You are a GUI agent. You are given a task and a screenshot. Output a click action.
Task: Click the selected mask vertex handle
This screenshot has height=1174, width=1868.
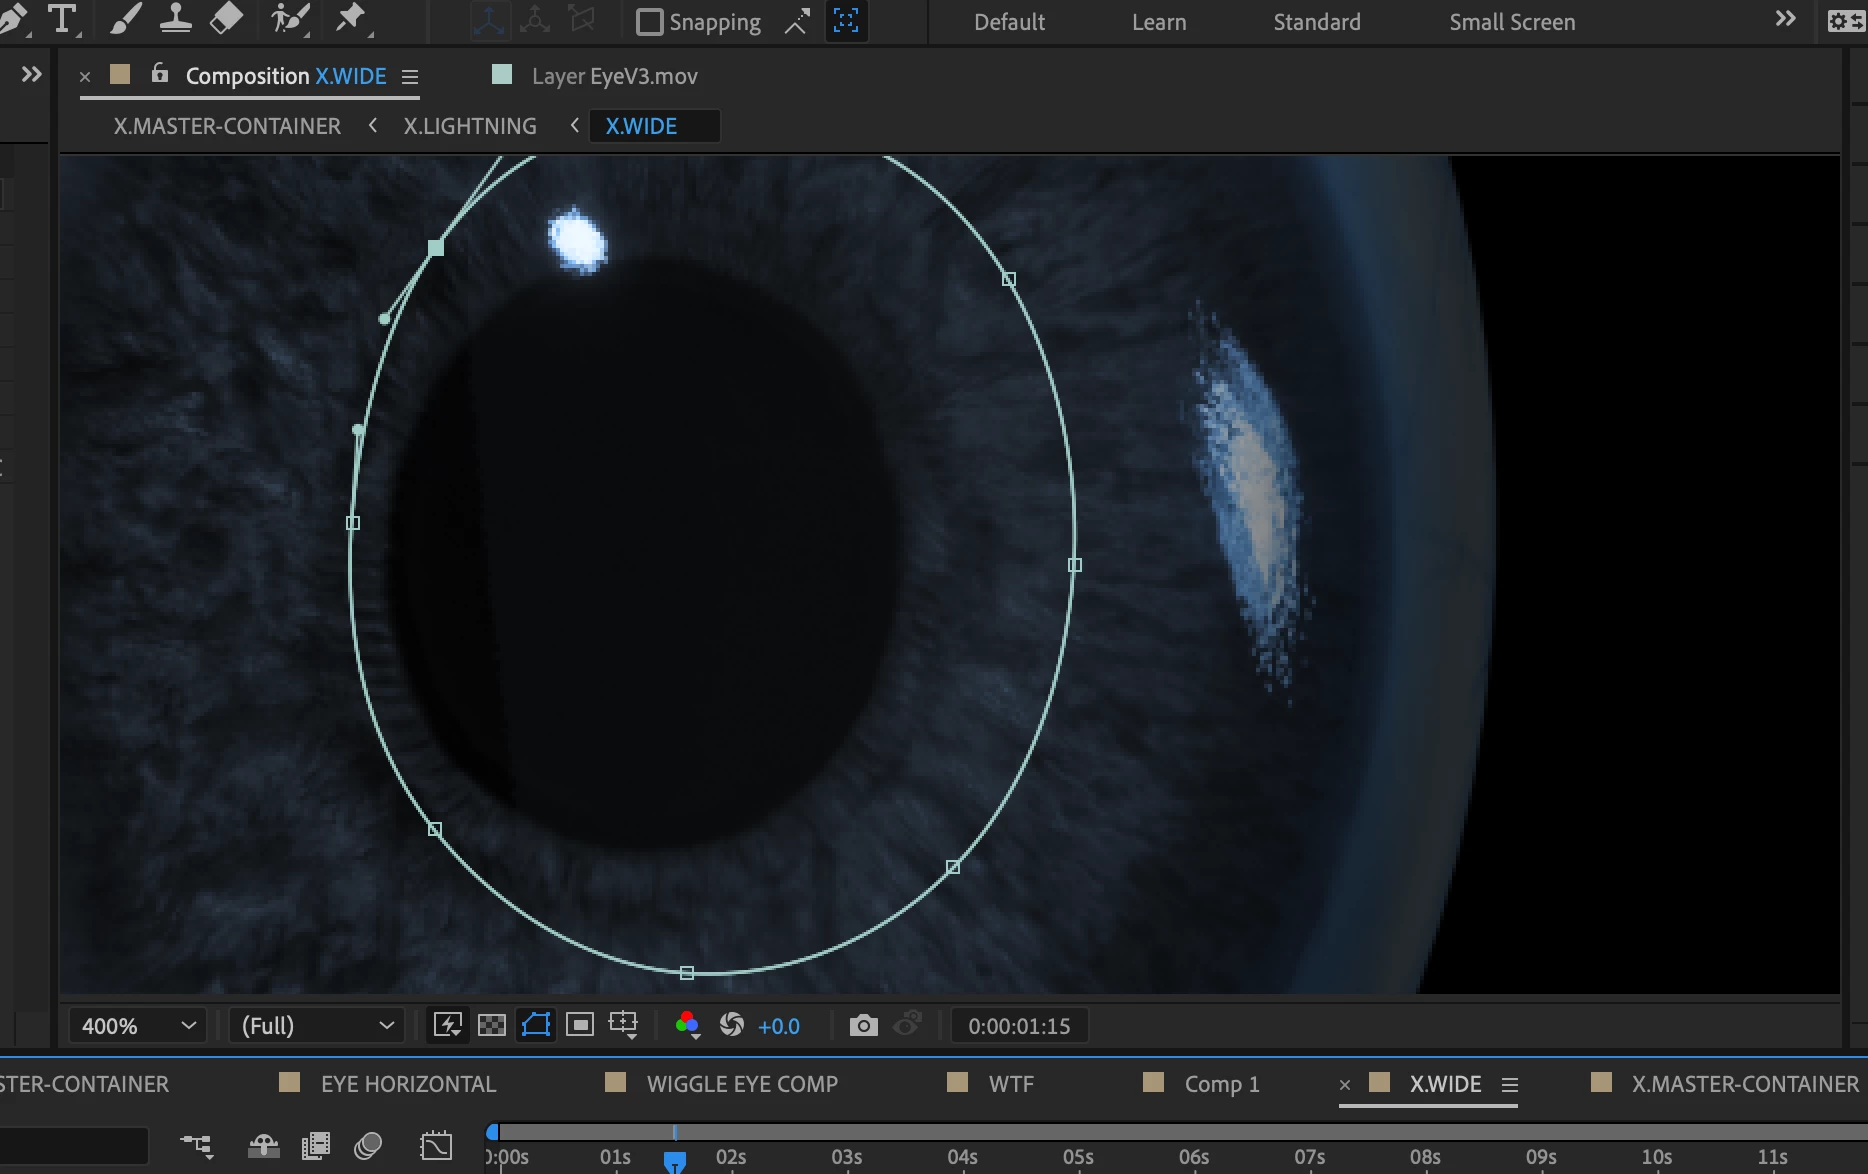tap(436, 247)
